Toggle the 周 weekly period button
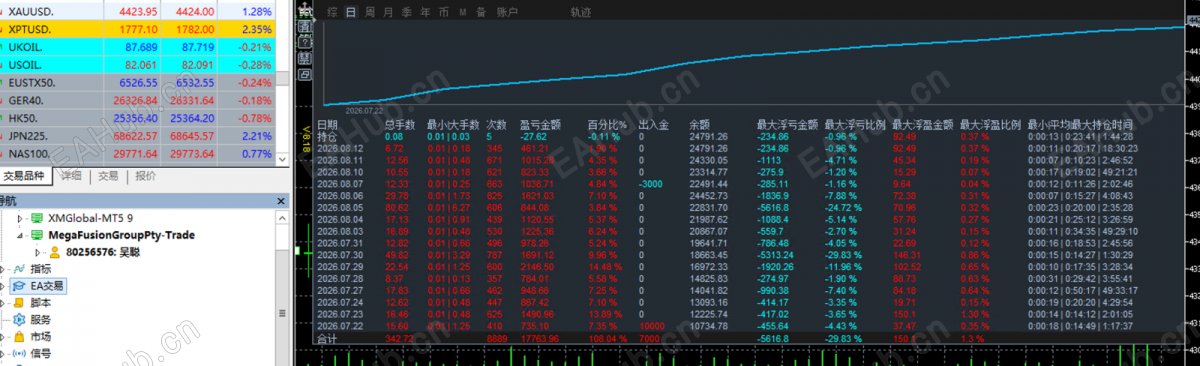Viewport: 1200px width, 366px height. coord(370,13)
